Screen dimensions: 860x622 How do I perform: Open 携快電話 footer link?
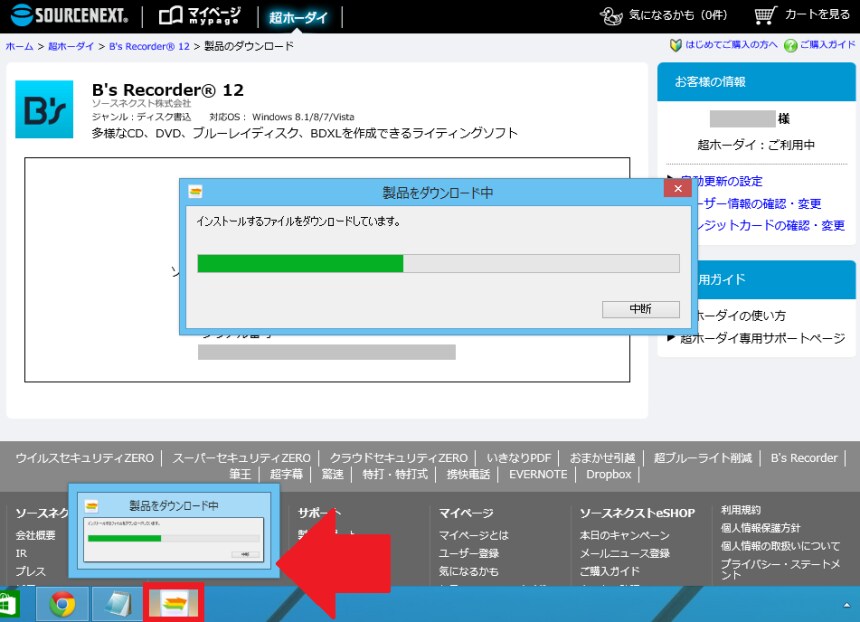[468, 474]
